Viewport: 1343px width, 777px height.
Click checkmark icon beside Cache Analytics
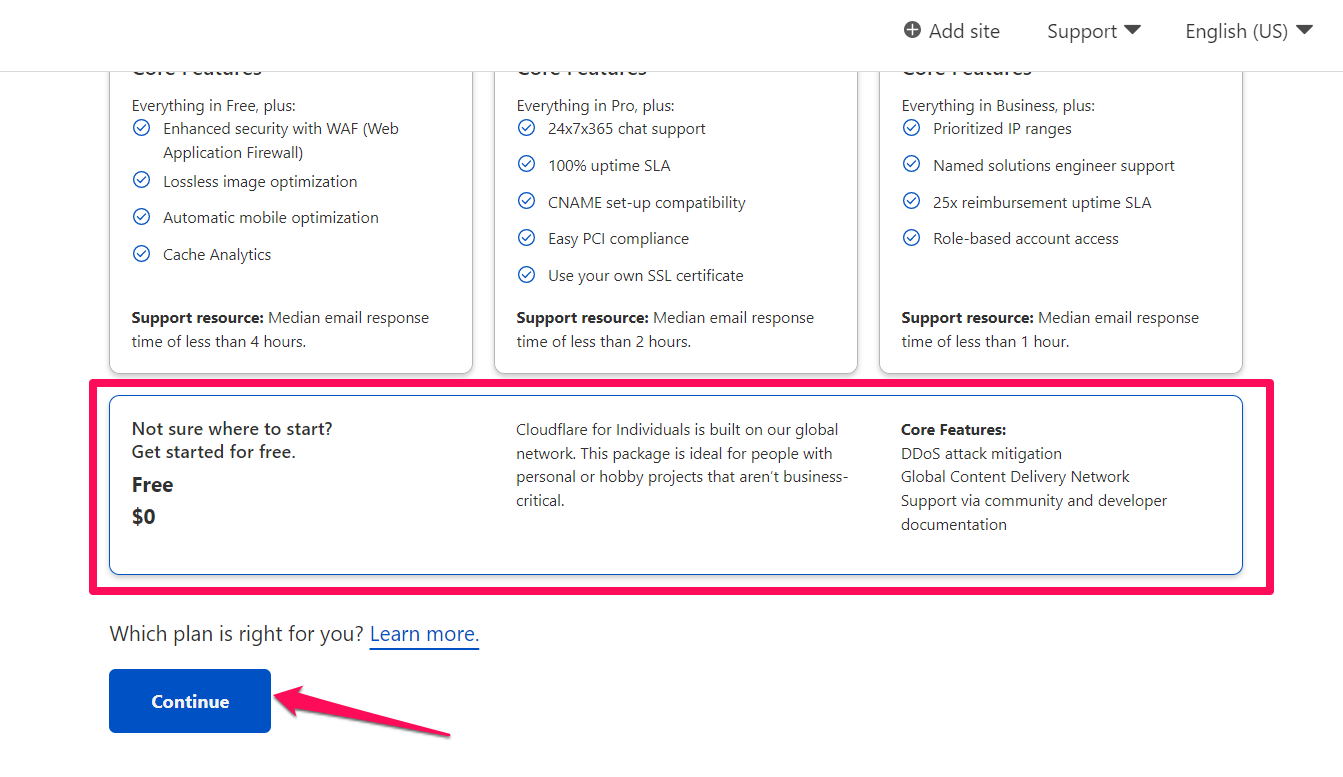(142, 253)
